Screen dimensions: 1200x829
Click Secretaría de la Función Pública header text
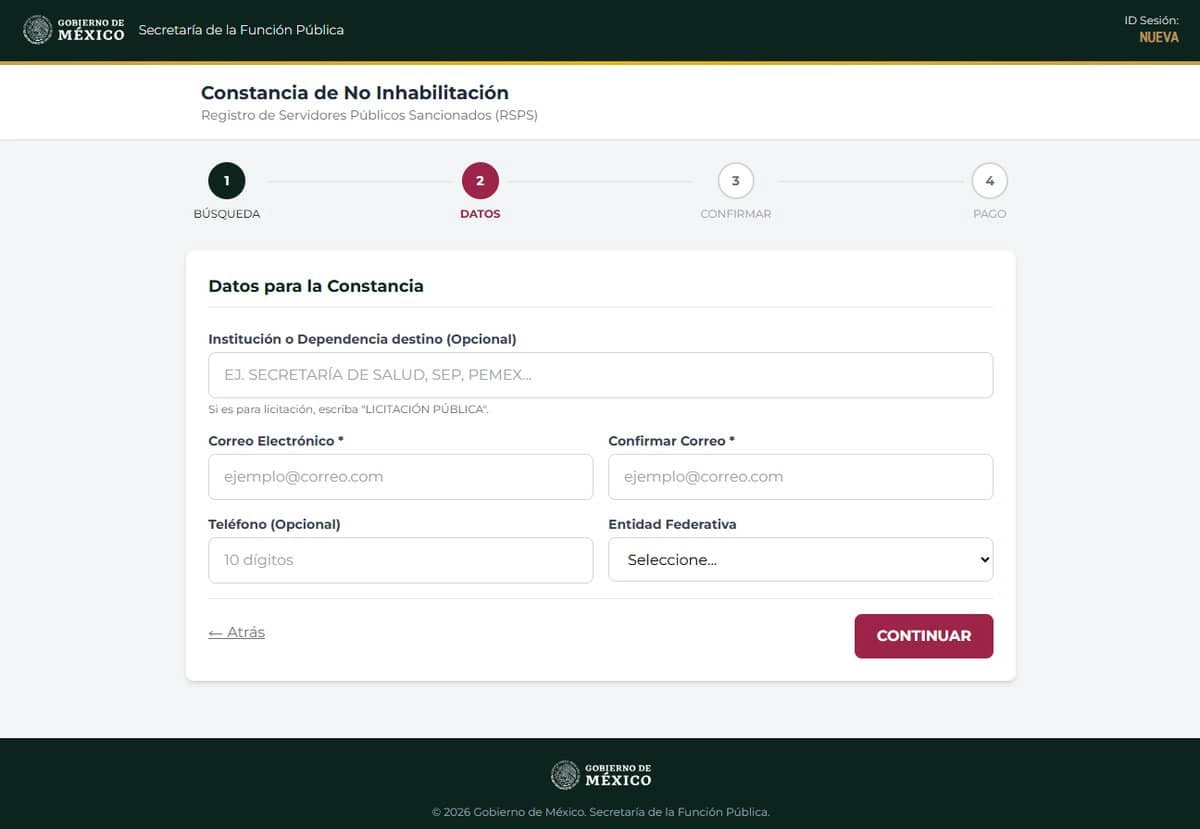[x=241, y=30]
